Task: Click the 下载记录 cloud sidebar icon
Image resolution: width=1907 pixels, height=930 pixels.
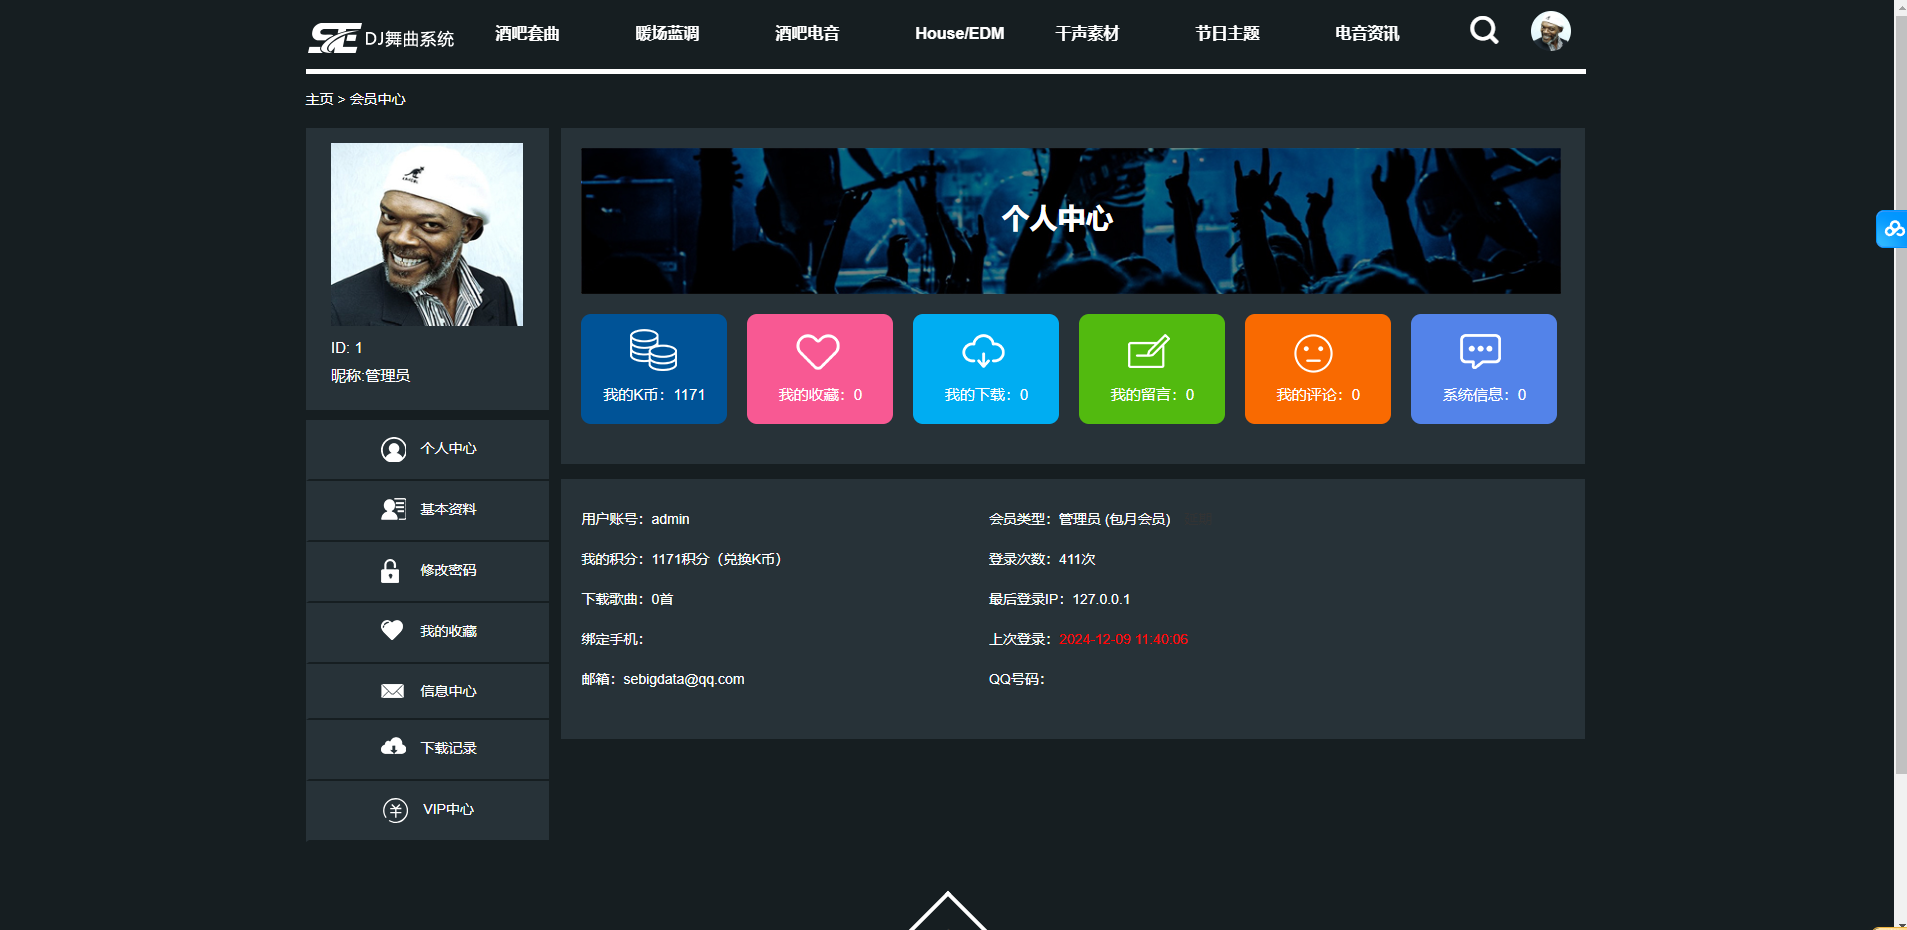Action: pyautogui.click(x=394, y=748)
